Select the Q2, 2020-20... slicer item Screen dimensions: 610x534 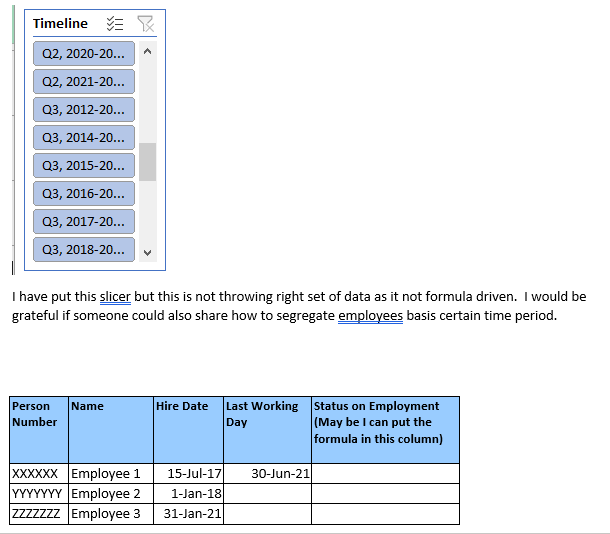pyautogui.click(x=84, y=54)
